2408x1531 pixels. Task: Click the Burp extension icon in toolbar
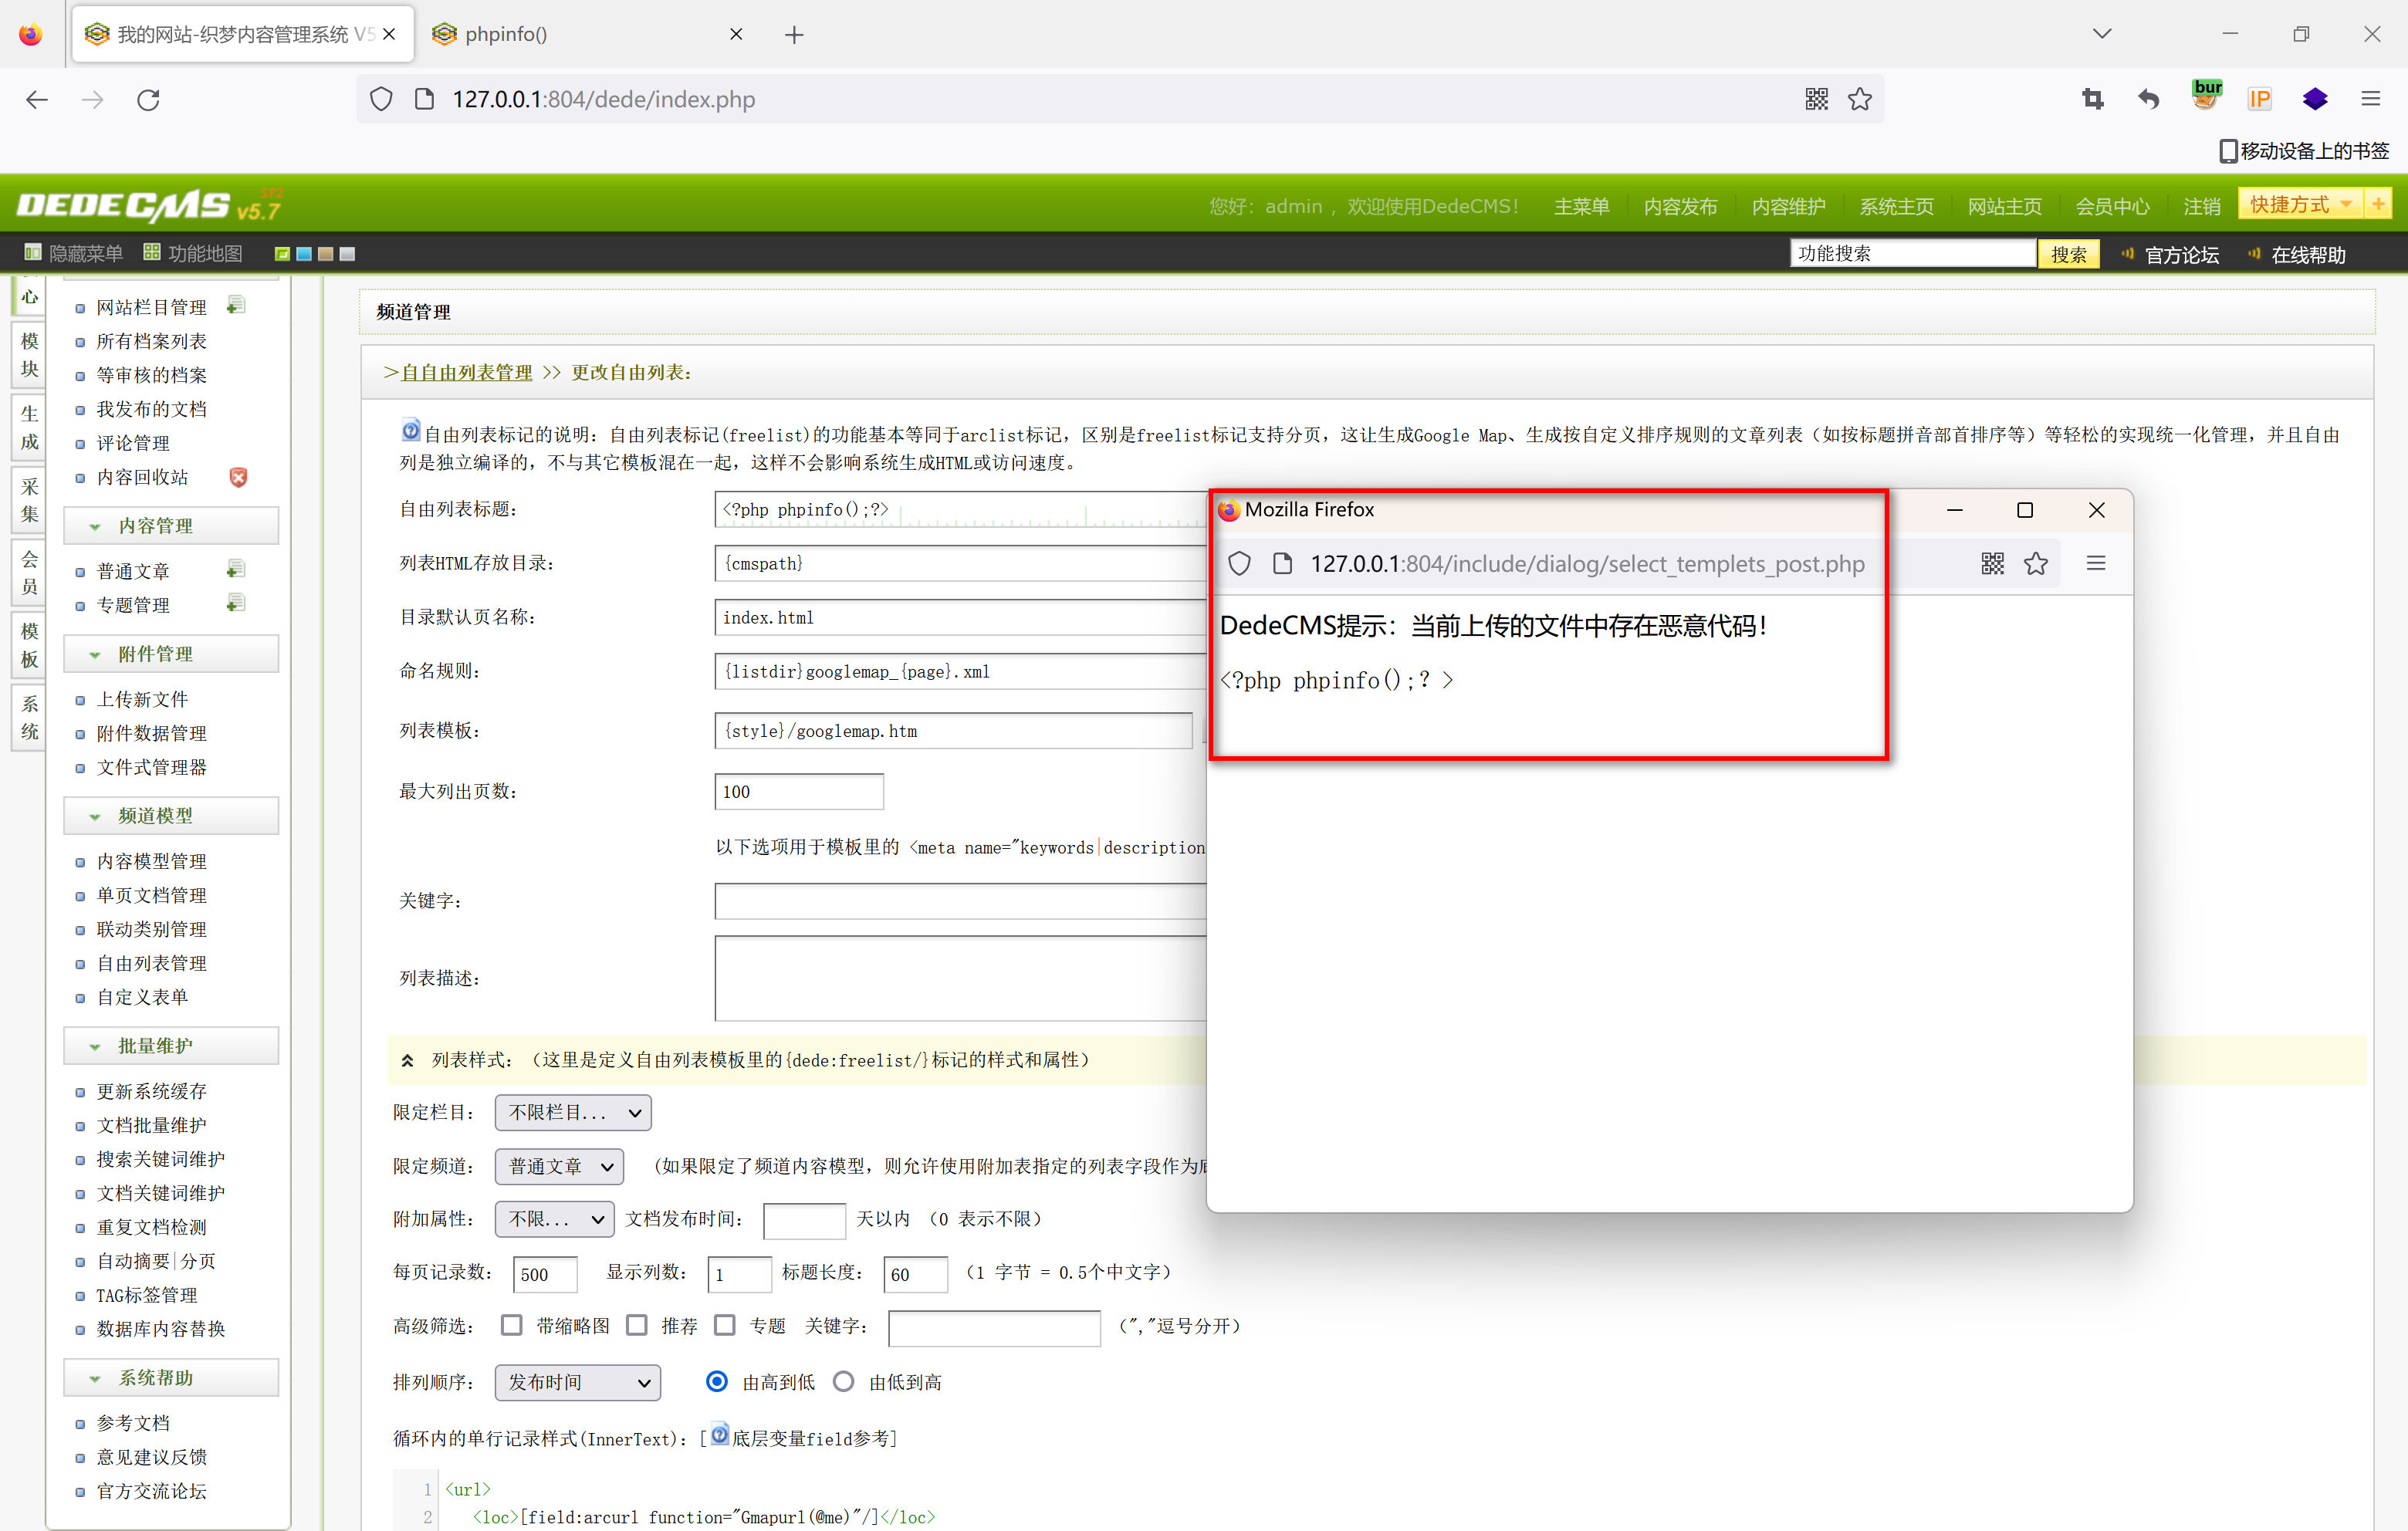point(2205,97)
